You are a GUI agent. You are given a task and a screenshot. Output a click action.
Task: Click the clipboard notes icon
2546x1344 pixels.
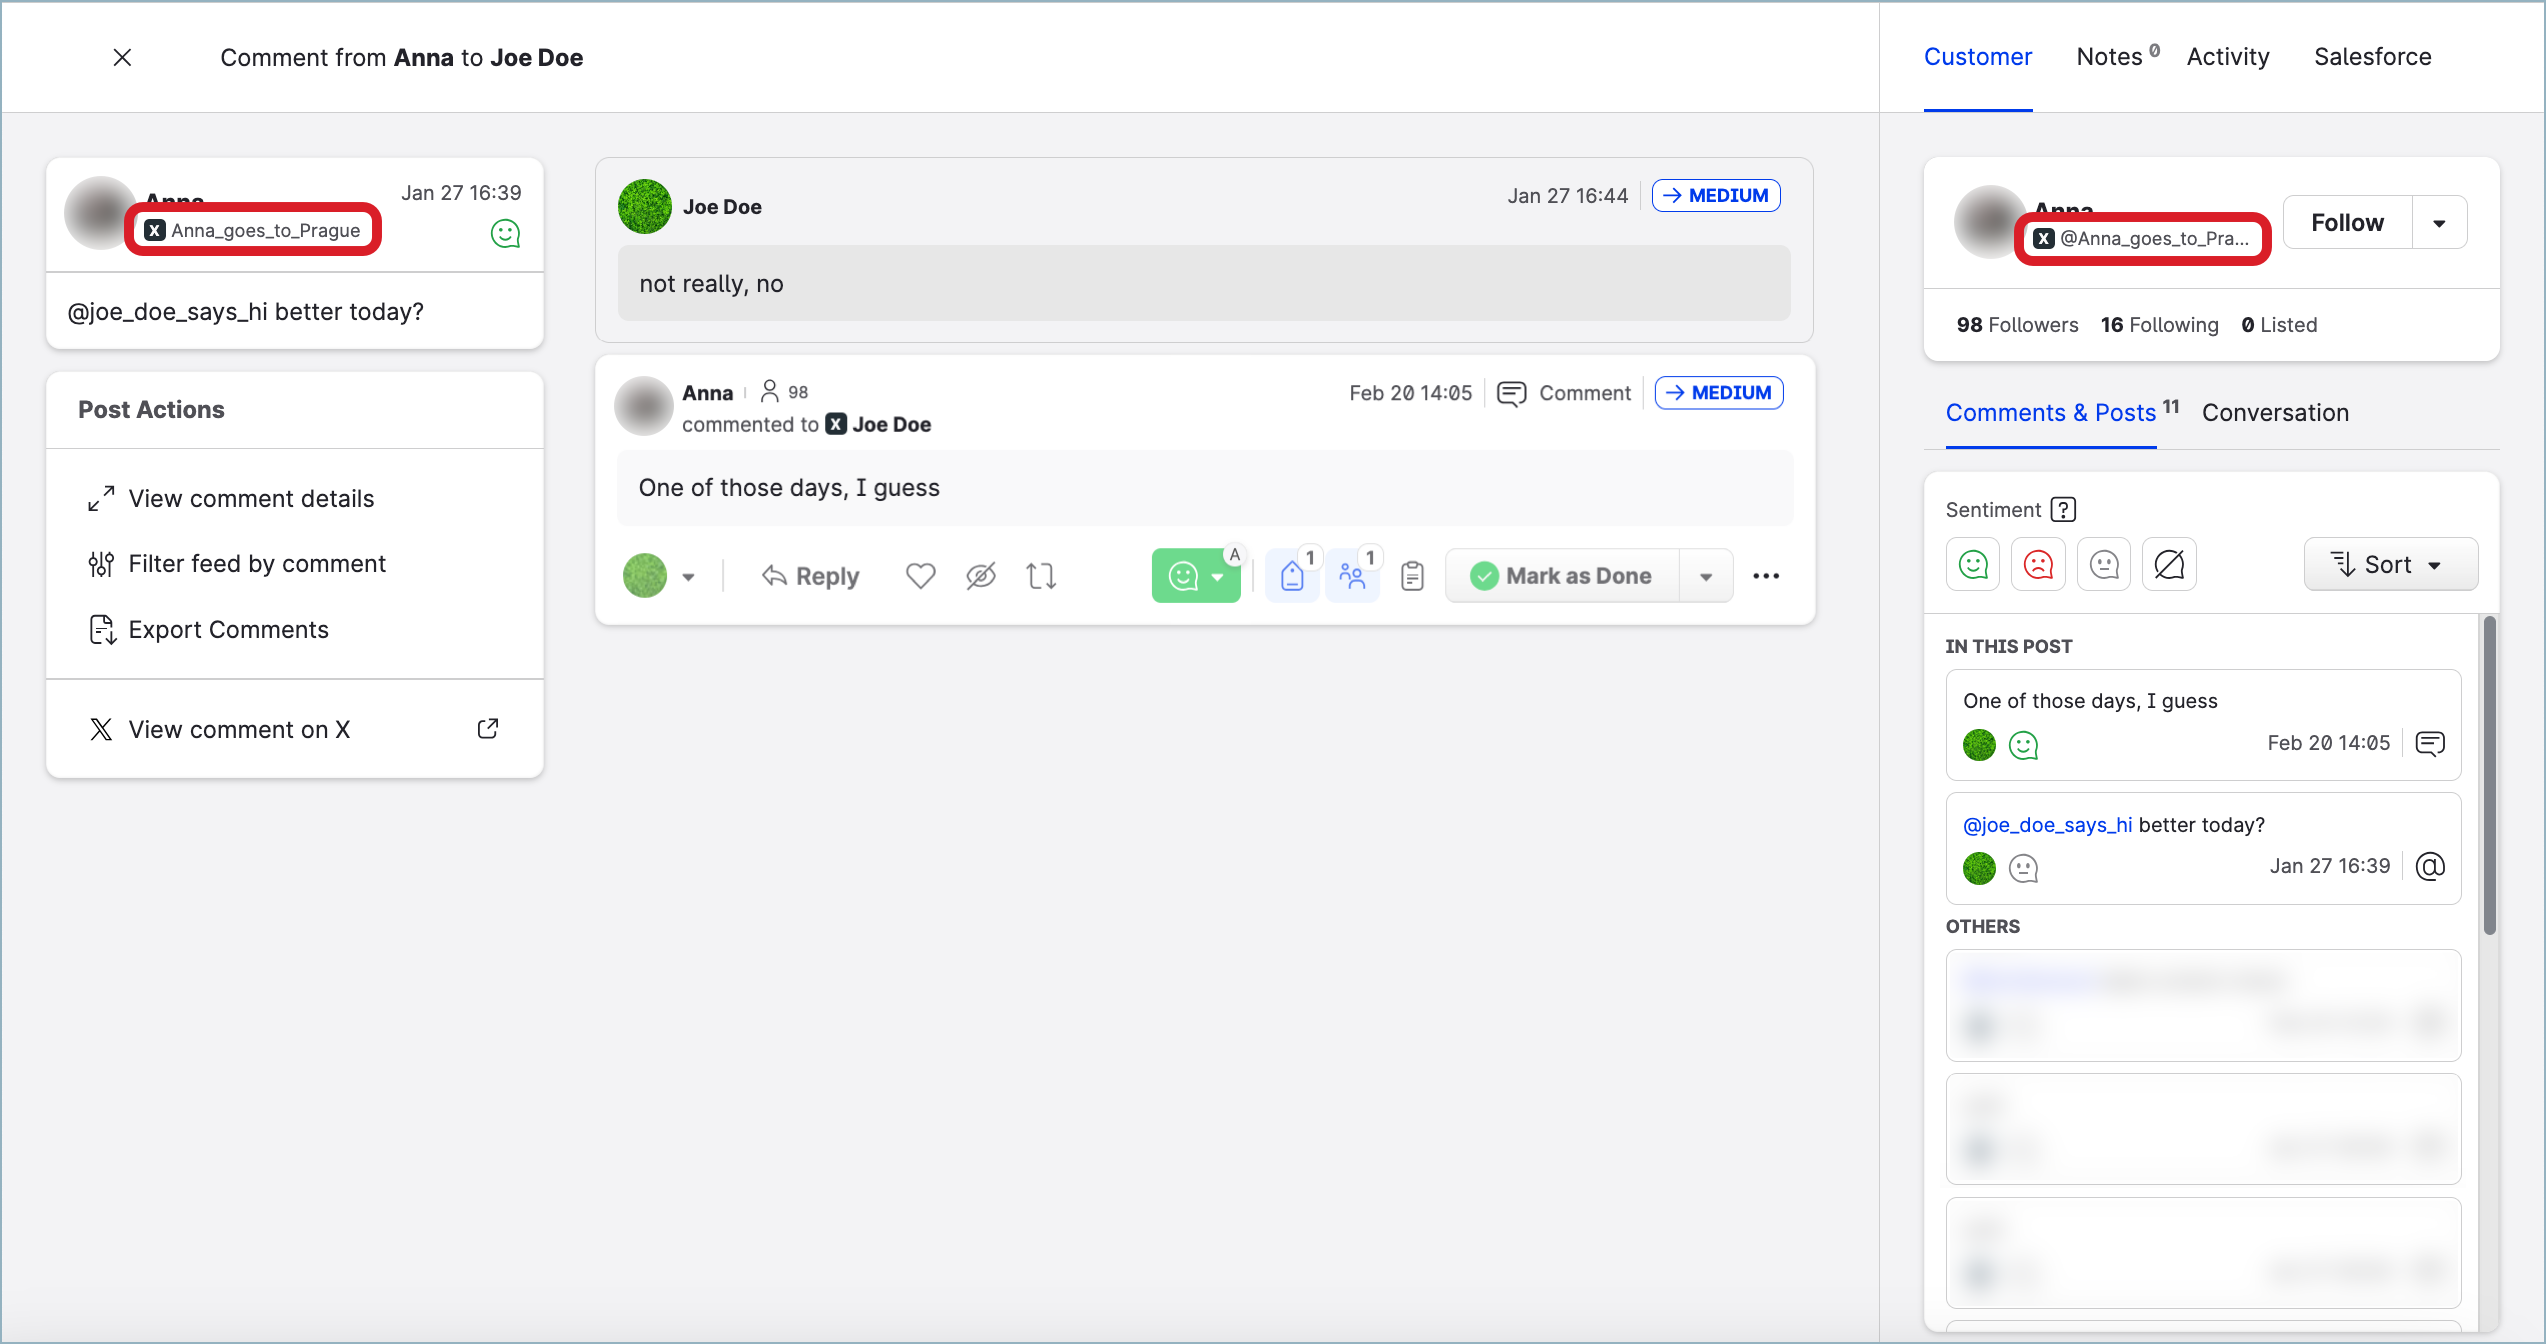pyautogui.click(x=1412, y=576)
